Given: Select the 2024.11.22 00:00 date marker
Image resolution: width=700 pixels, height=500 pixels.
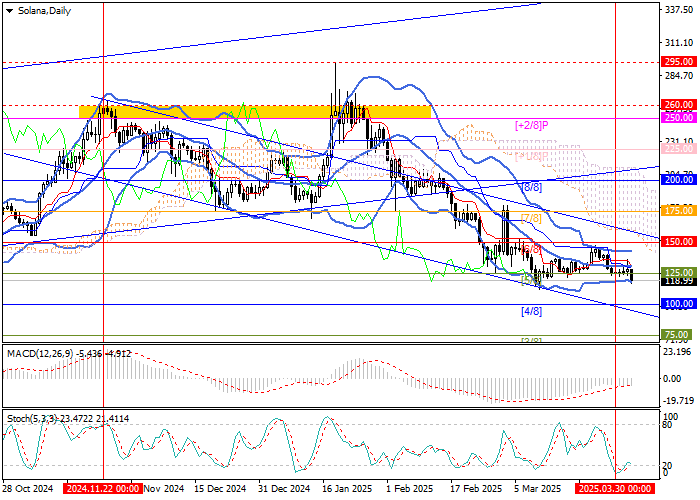Looking at the screenshot, I should (102, 490).
